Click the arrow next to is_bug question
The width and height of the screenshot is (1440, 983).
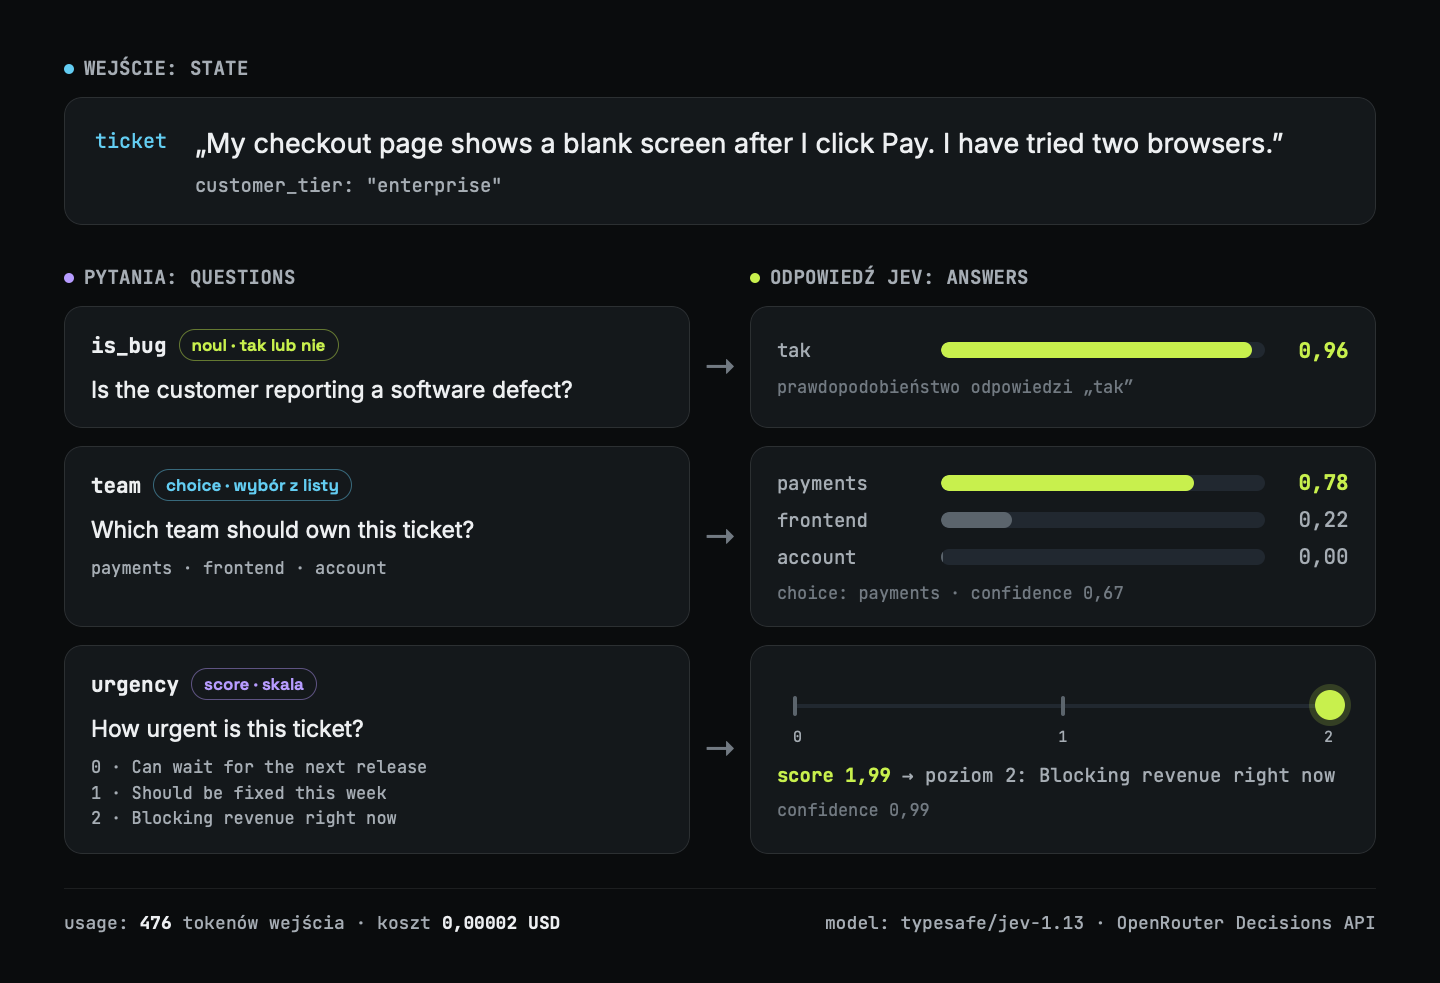[x=720, y=367]
